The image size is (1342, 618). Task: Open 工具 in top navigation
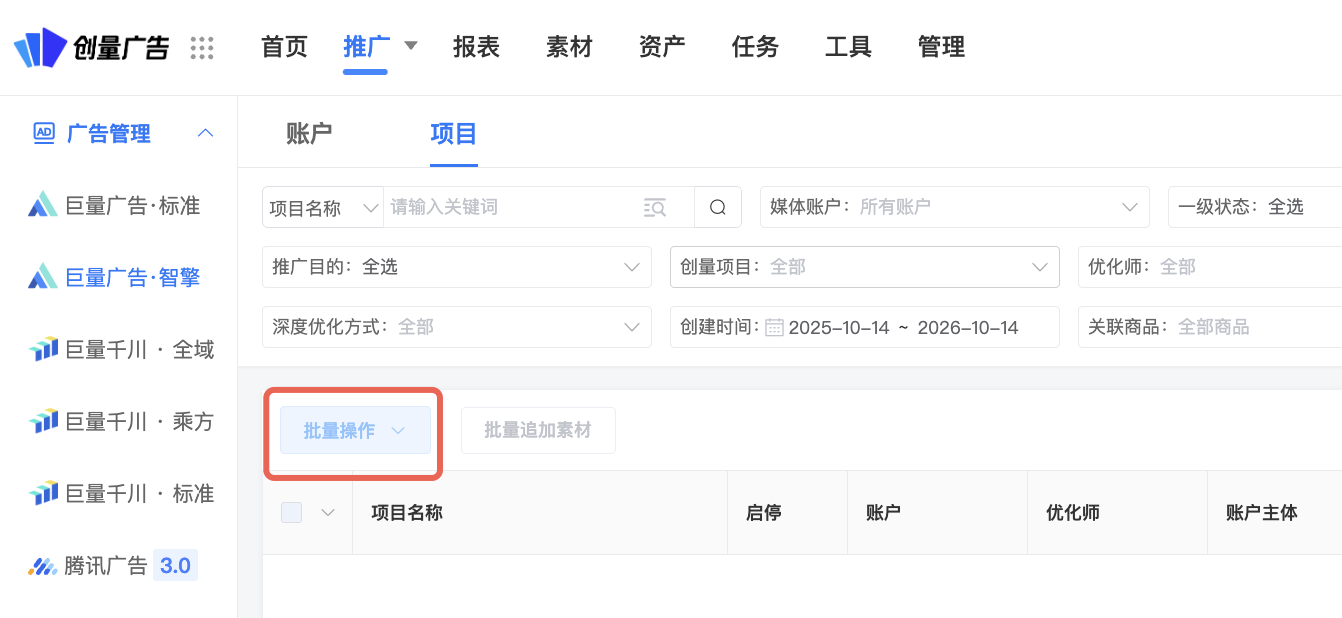point(848,46)
